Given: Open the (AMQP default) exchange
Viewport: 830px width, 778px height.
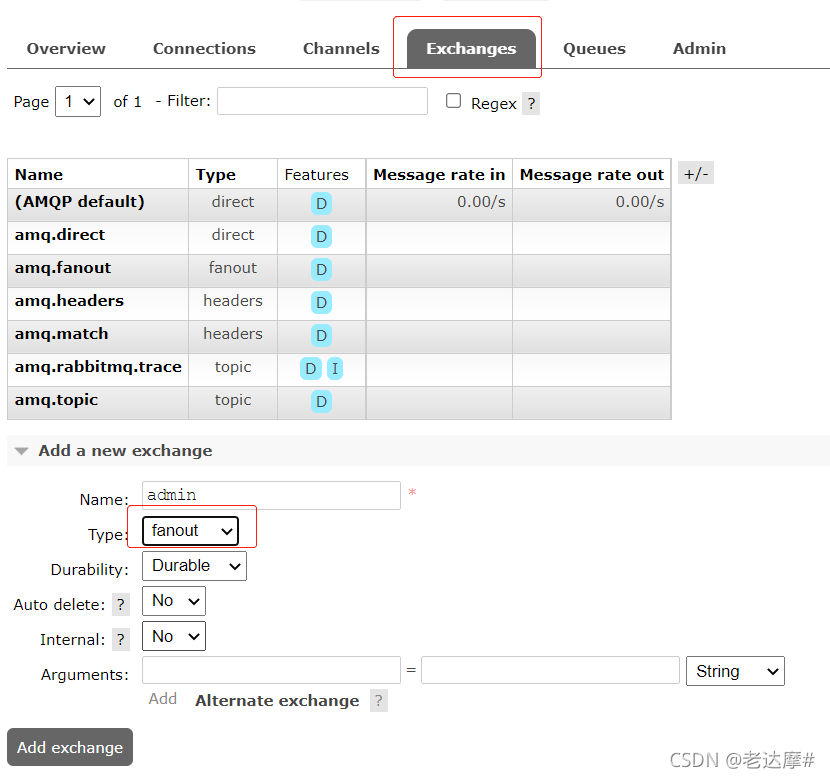Looking at the screenshot, I should click(80, 202).
